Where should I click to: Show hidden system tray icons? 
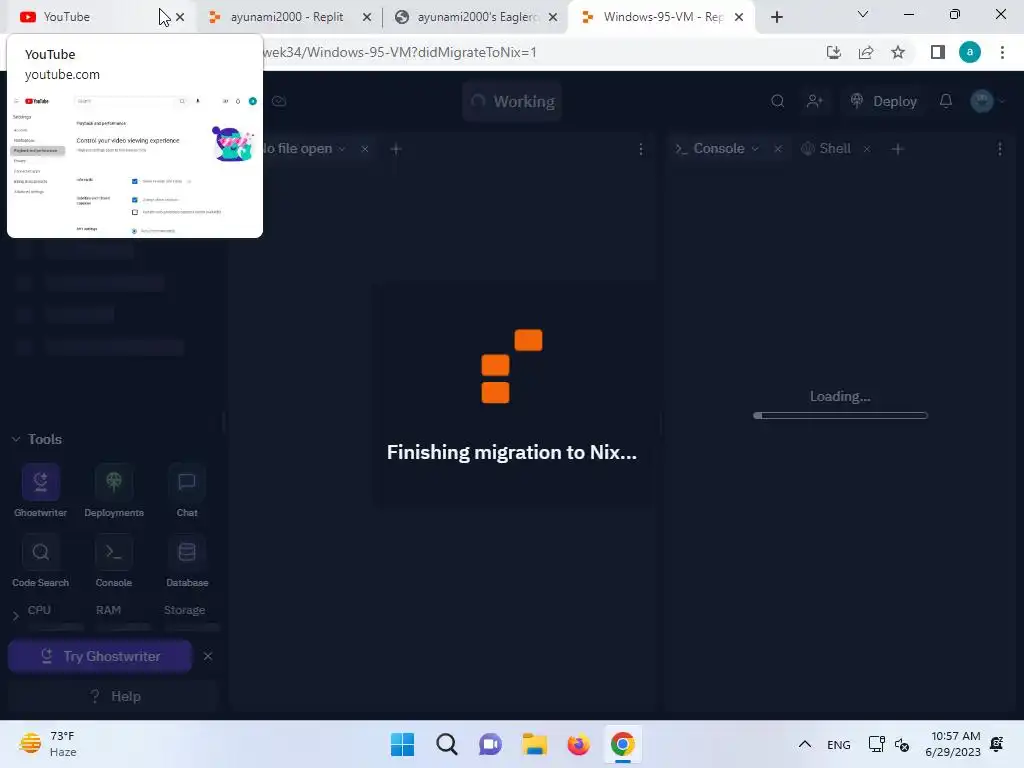click(805, 744)
